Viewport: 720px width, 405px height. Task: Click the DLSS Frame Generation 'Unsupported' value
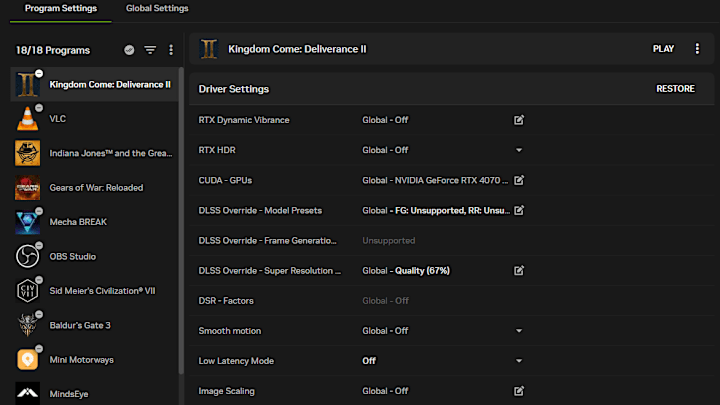[388, 241]
